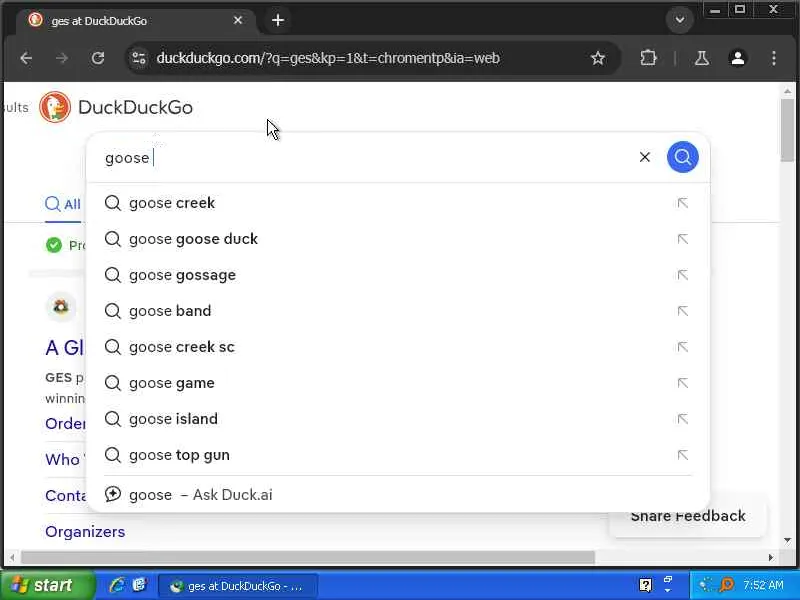Reload the page with the refresh icon
The width and height of the screenshot is (800, 600).
[x=98, y=58]
